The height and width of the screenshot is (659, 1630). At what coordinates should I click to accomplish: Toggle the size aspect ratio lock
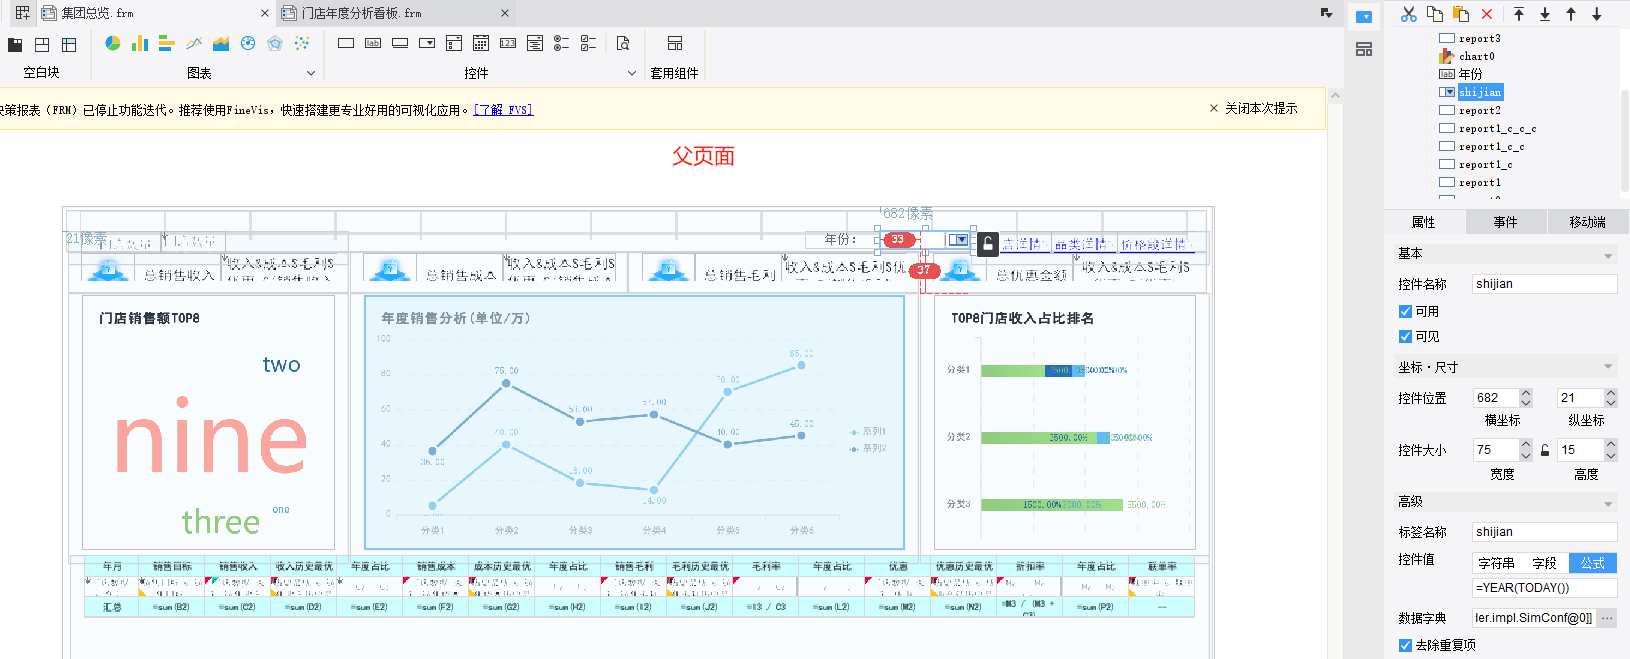tap(1545, 450)
